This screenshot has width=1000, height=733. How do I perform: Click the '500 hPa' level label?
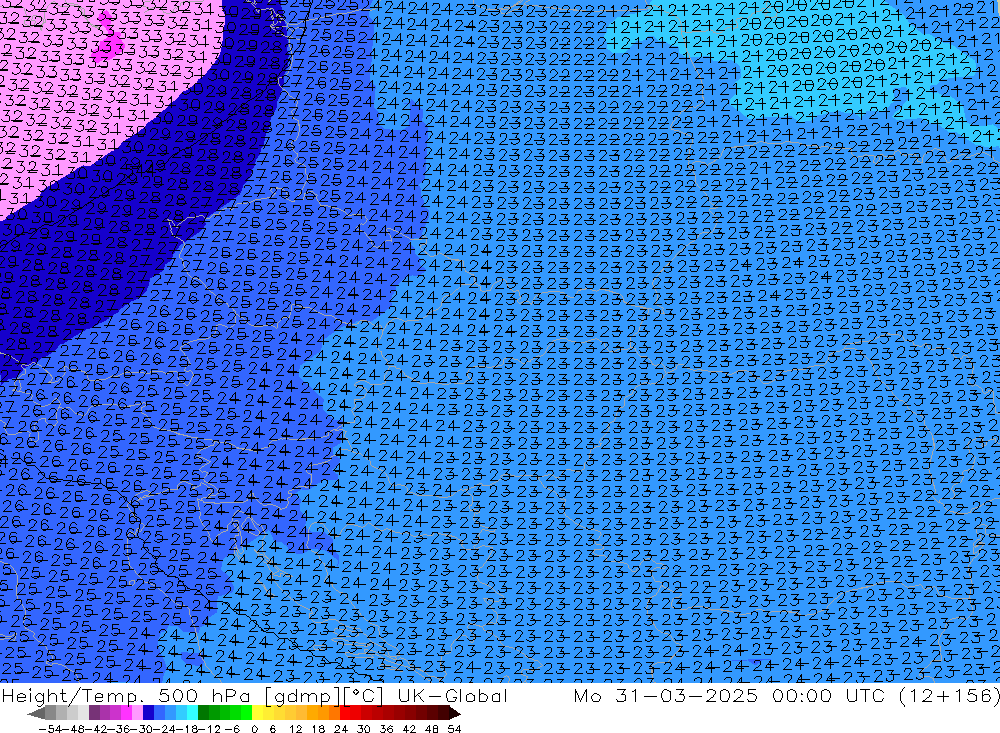click(203, 696)
